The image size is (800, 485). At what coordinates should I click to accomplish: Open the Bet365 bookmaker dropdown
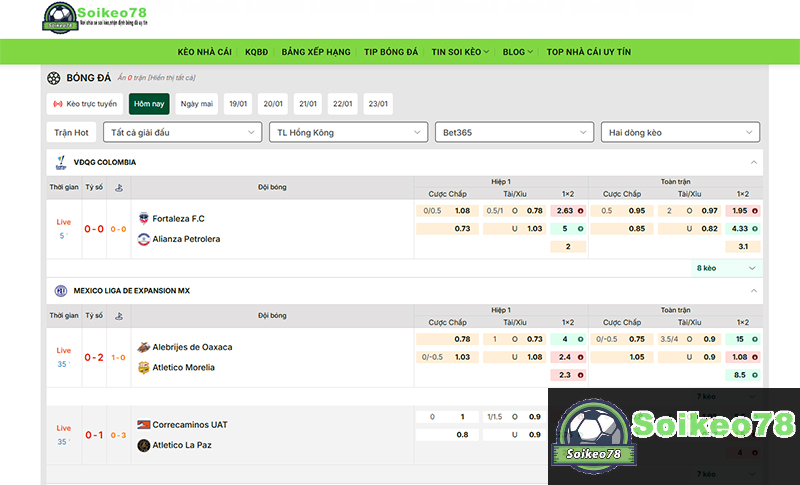pos(510,132)
